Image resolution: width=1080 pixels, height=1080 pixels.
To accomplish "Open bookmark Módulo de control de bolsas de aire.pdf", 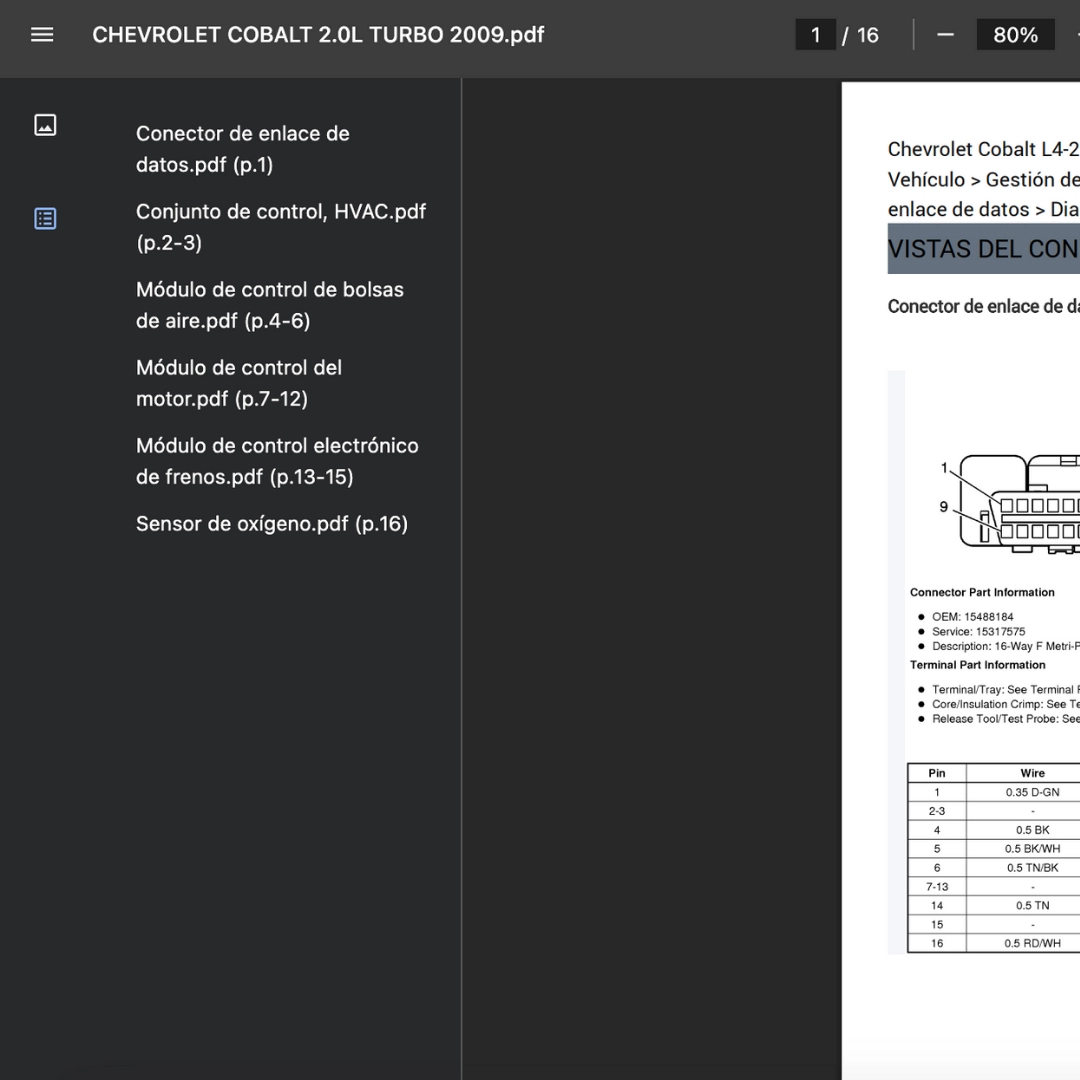I will [x=269, y=304].
